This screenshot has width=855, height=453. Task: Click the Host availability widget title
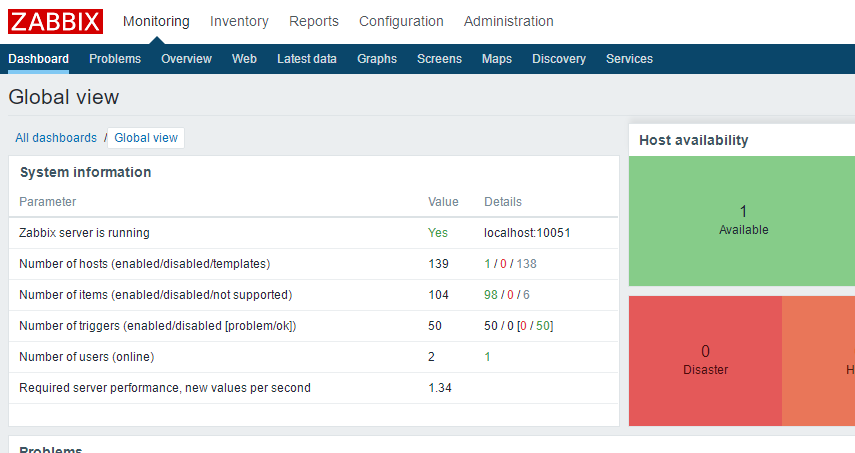pos(694,140)
